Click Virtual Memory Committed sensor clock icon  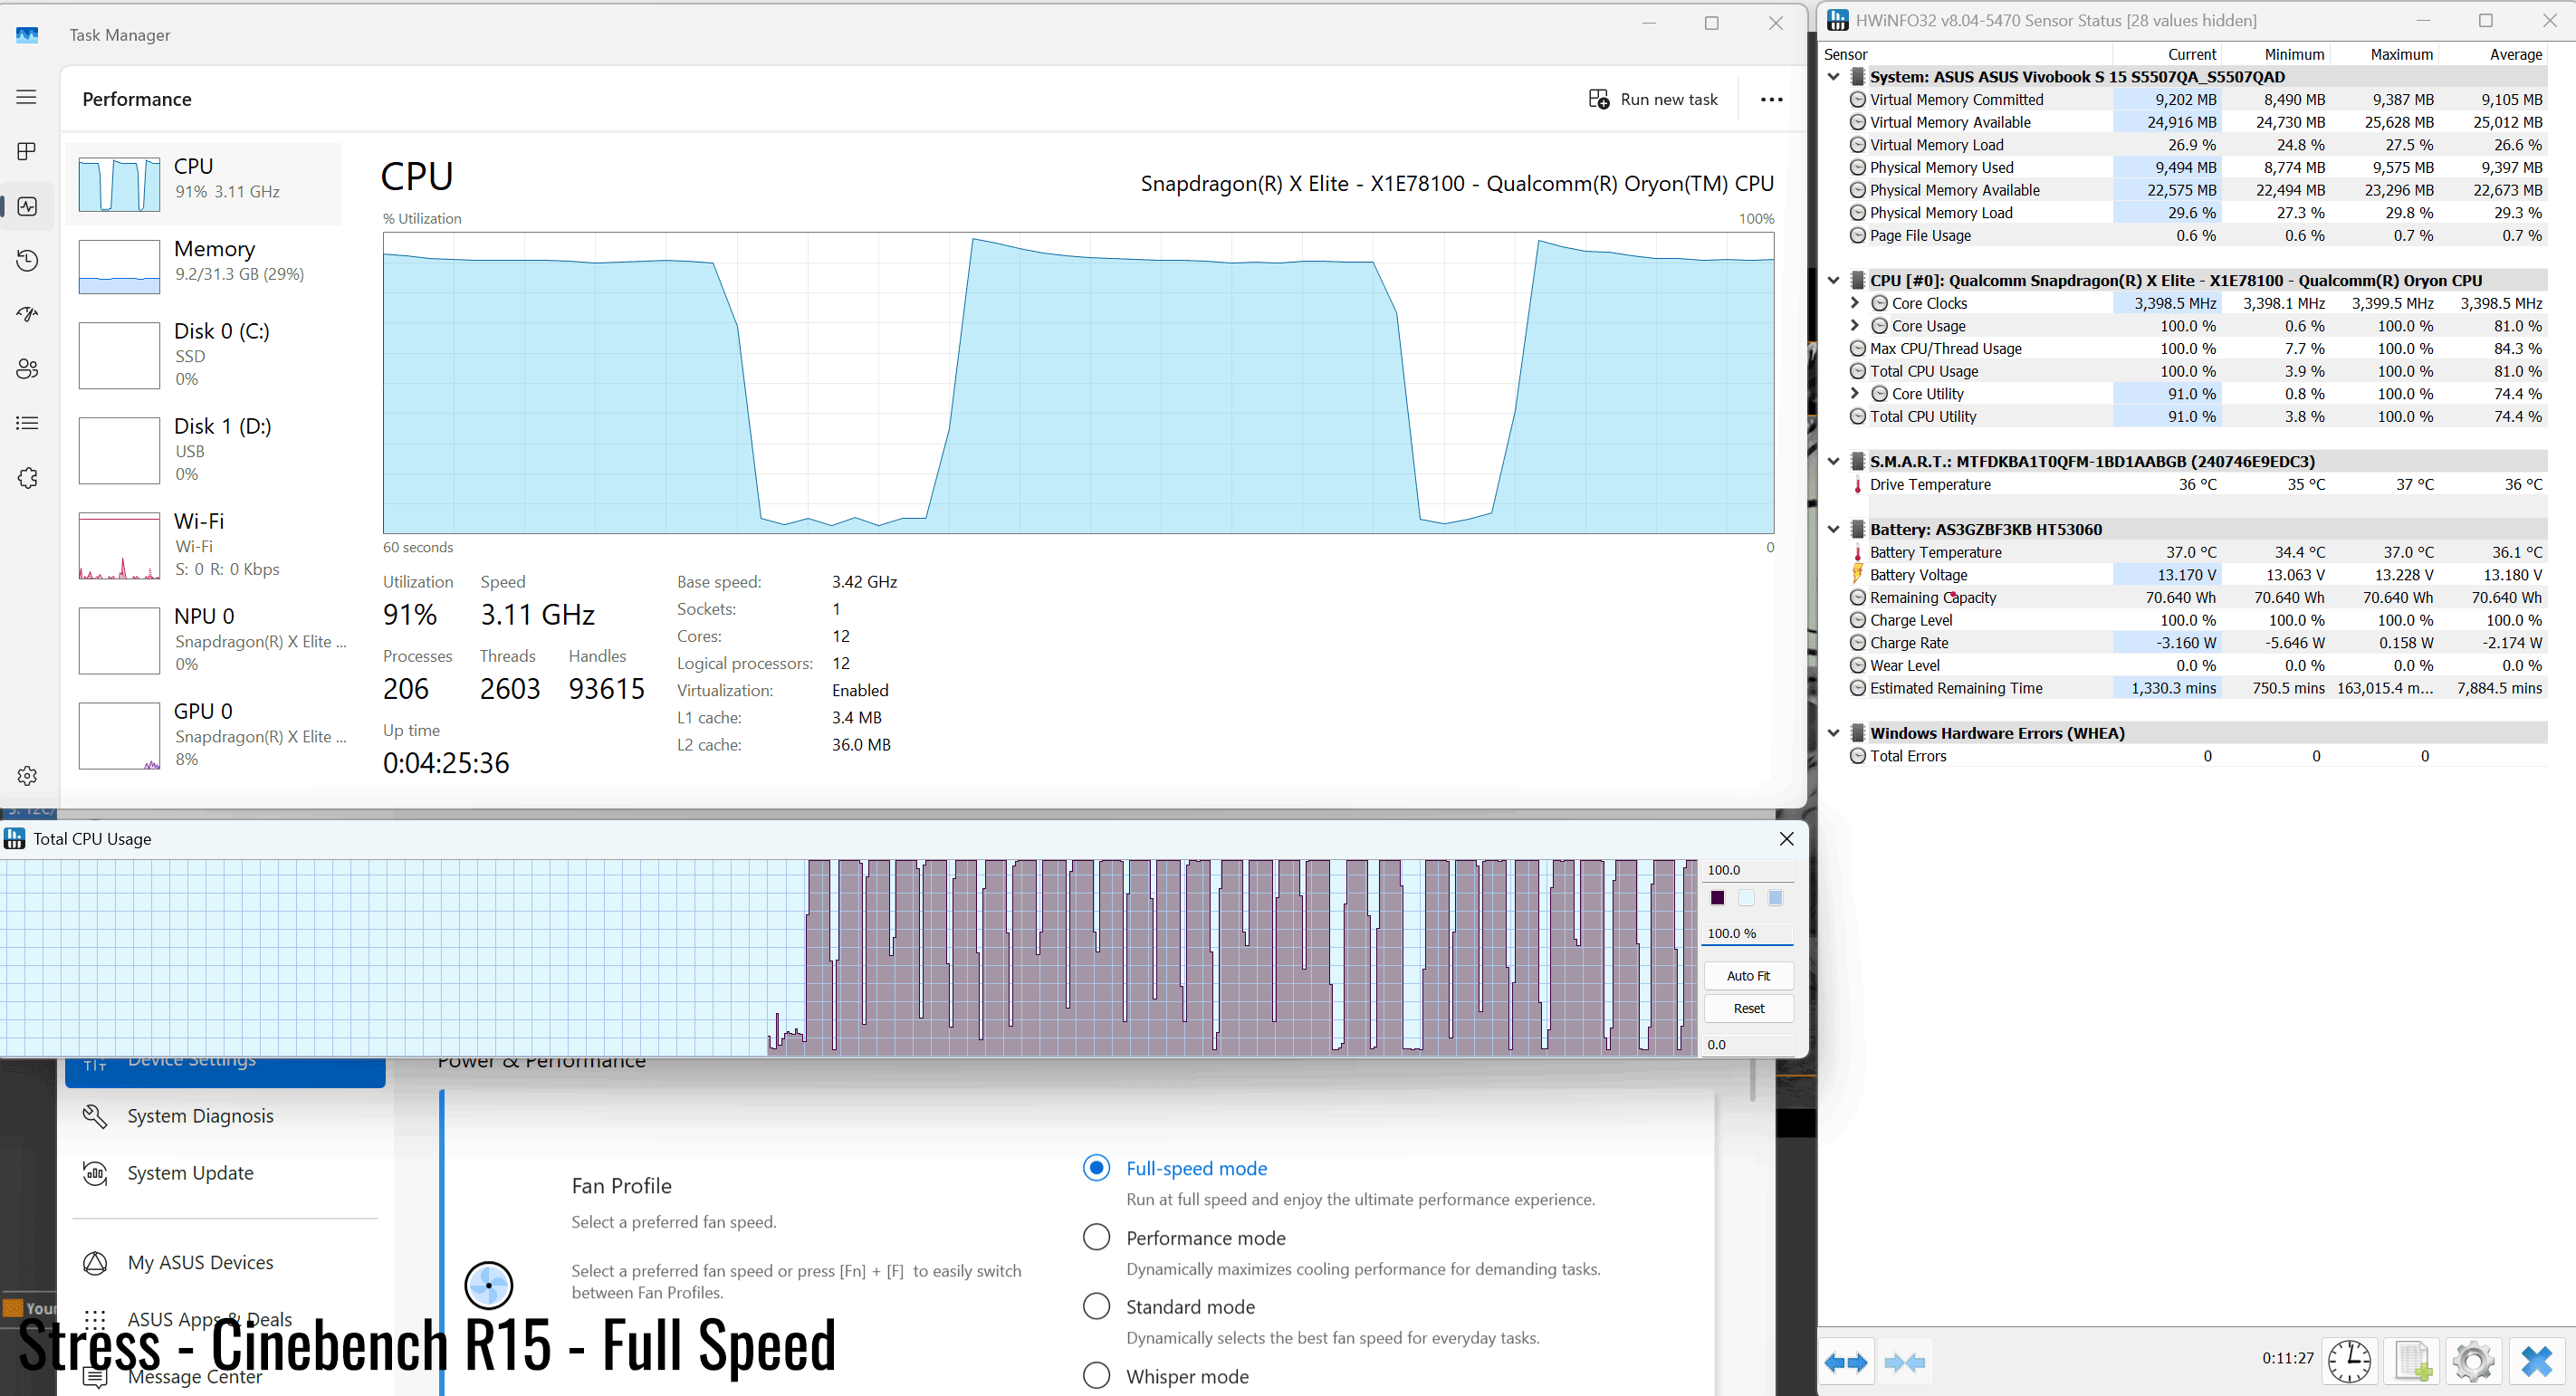pyautogui.click(x=1857, y=99)
